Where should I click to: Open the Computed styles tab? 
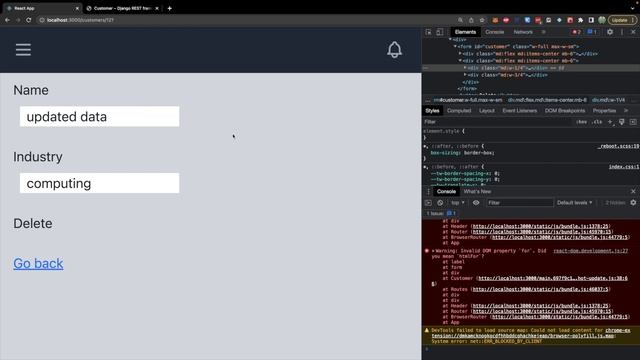[459, 111]
